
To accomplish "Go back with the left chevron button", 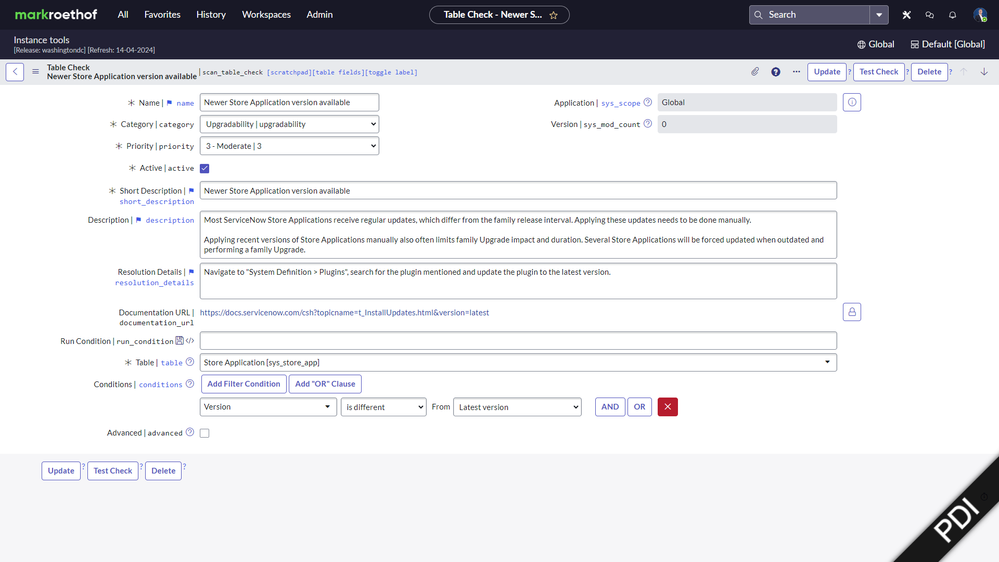I will click(x=15, y=72).
